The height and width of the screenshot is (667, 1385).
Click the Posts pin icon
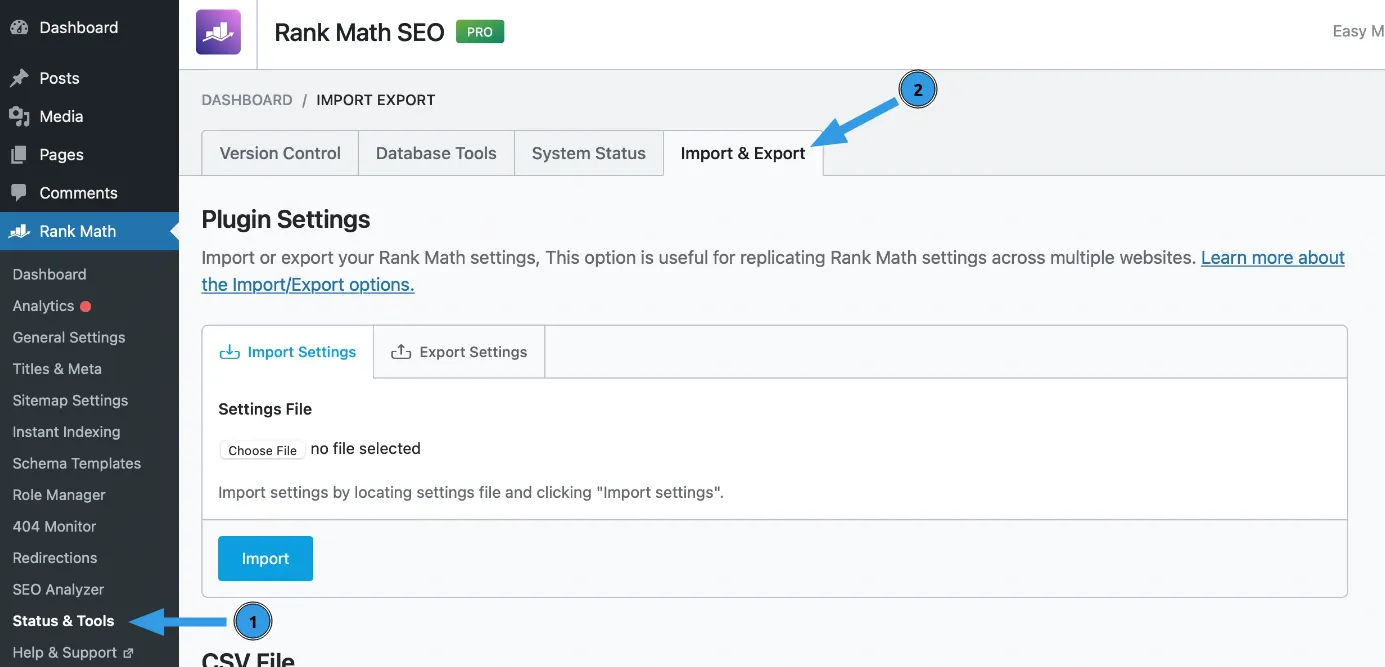point(19,78)
